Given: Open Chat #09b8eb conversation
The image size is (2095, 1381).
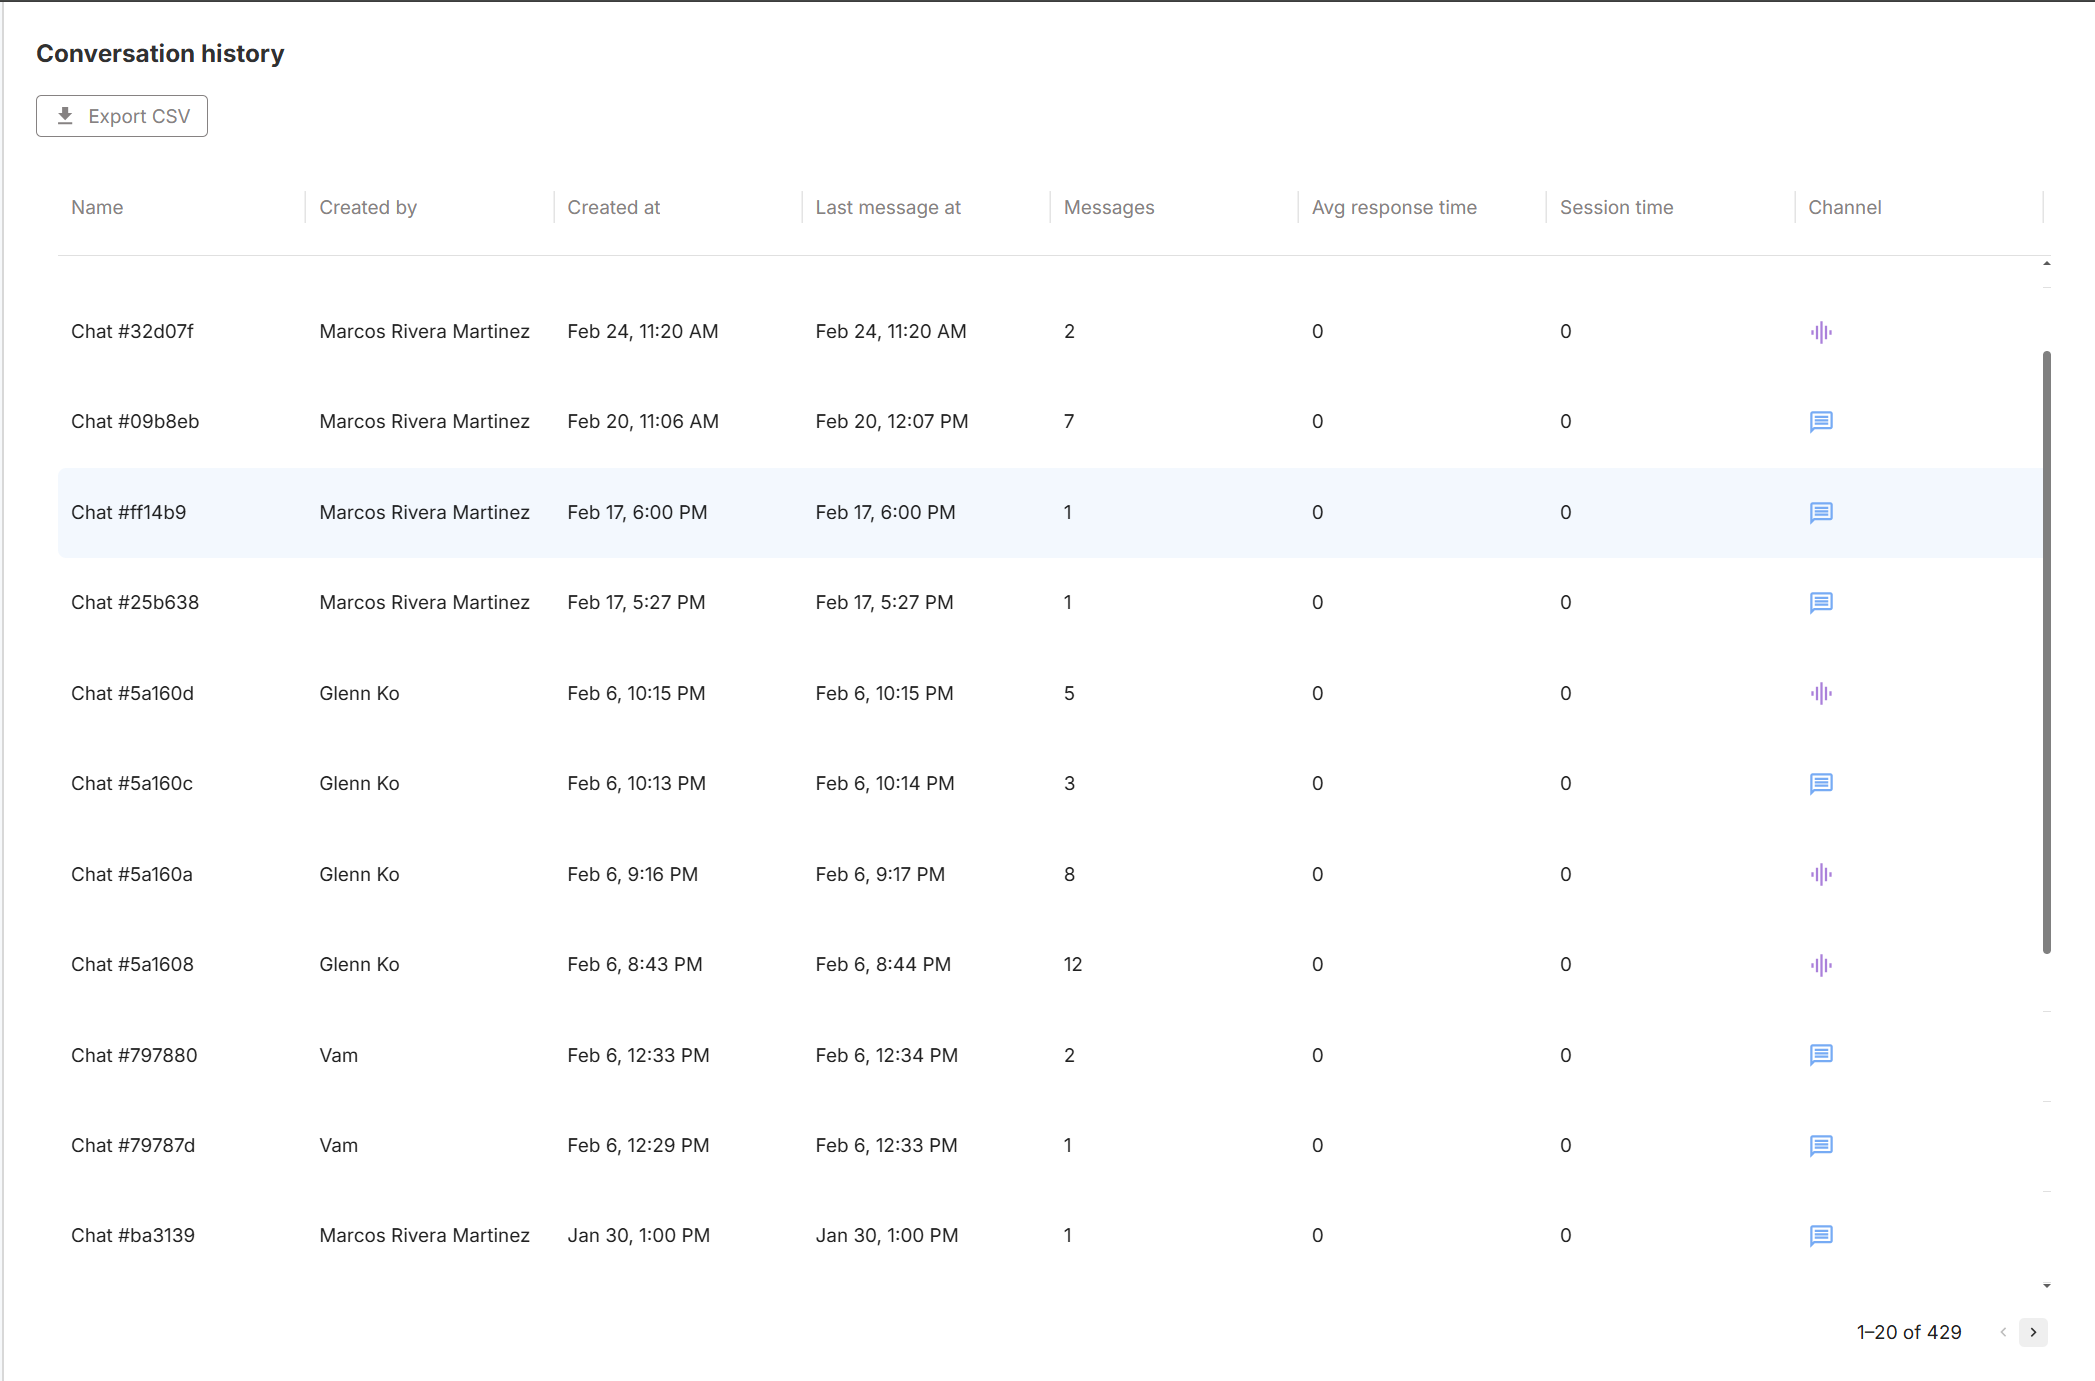Looking at the screenshot, I should 135,421.
